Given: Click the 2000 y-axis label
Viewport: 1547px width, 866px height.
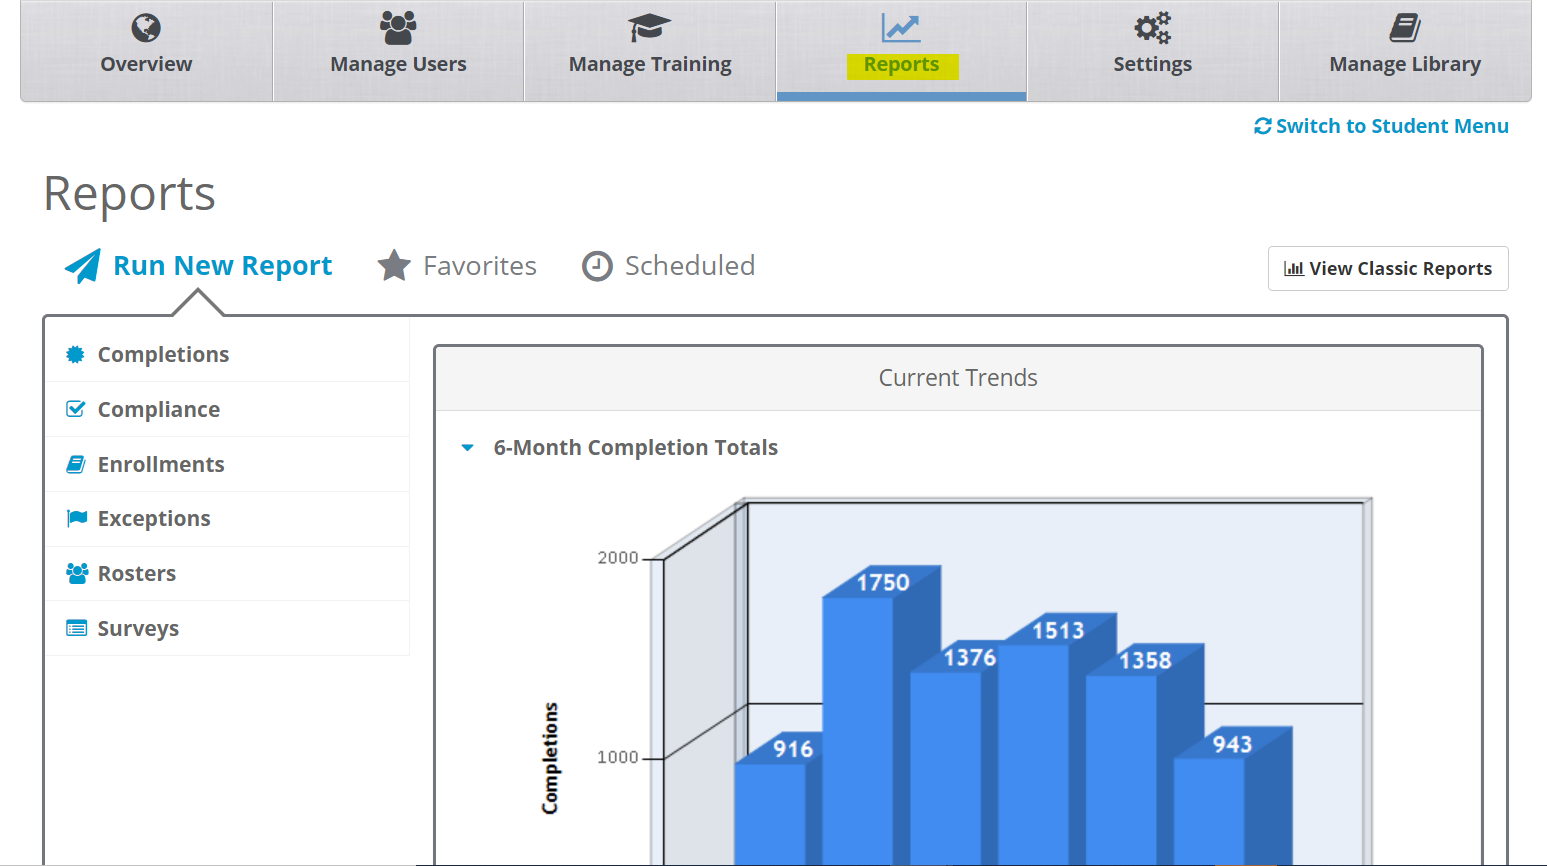Looking at the screenshot, I should [618, 558].
